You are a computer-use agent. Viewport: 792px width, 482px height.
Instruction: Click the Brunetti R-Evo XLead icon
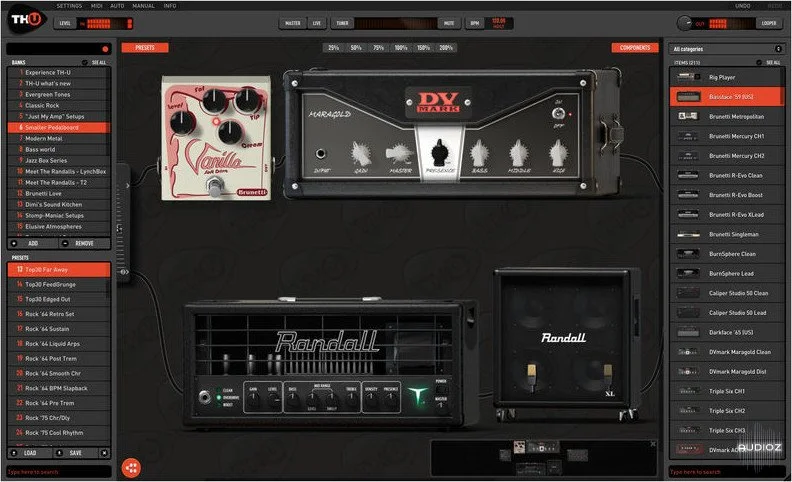688,214
